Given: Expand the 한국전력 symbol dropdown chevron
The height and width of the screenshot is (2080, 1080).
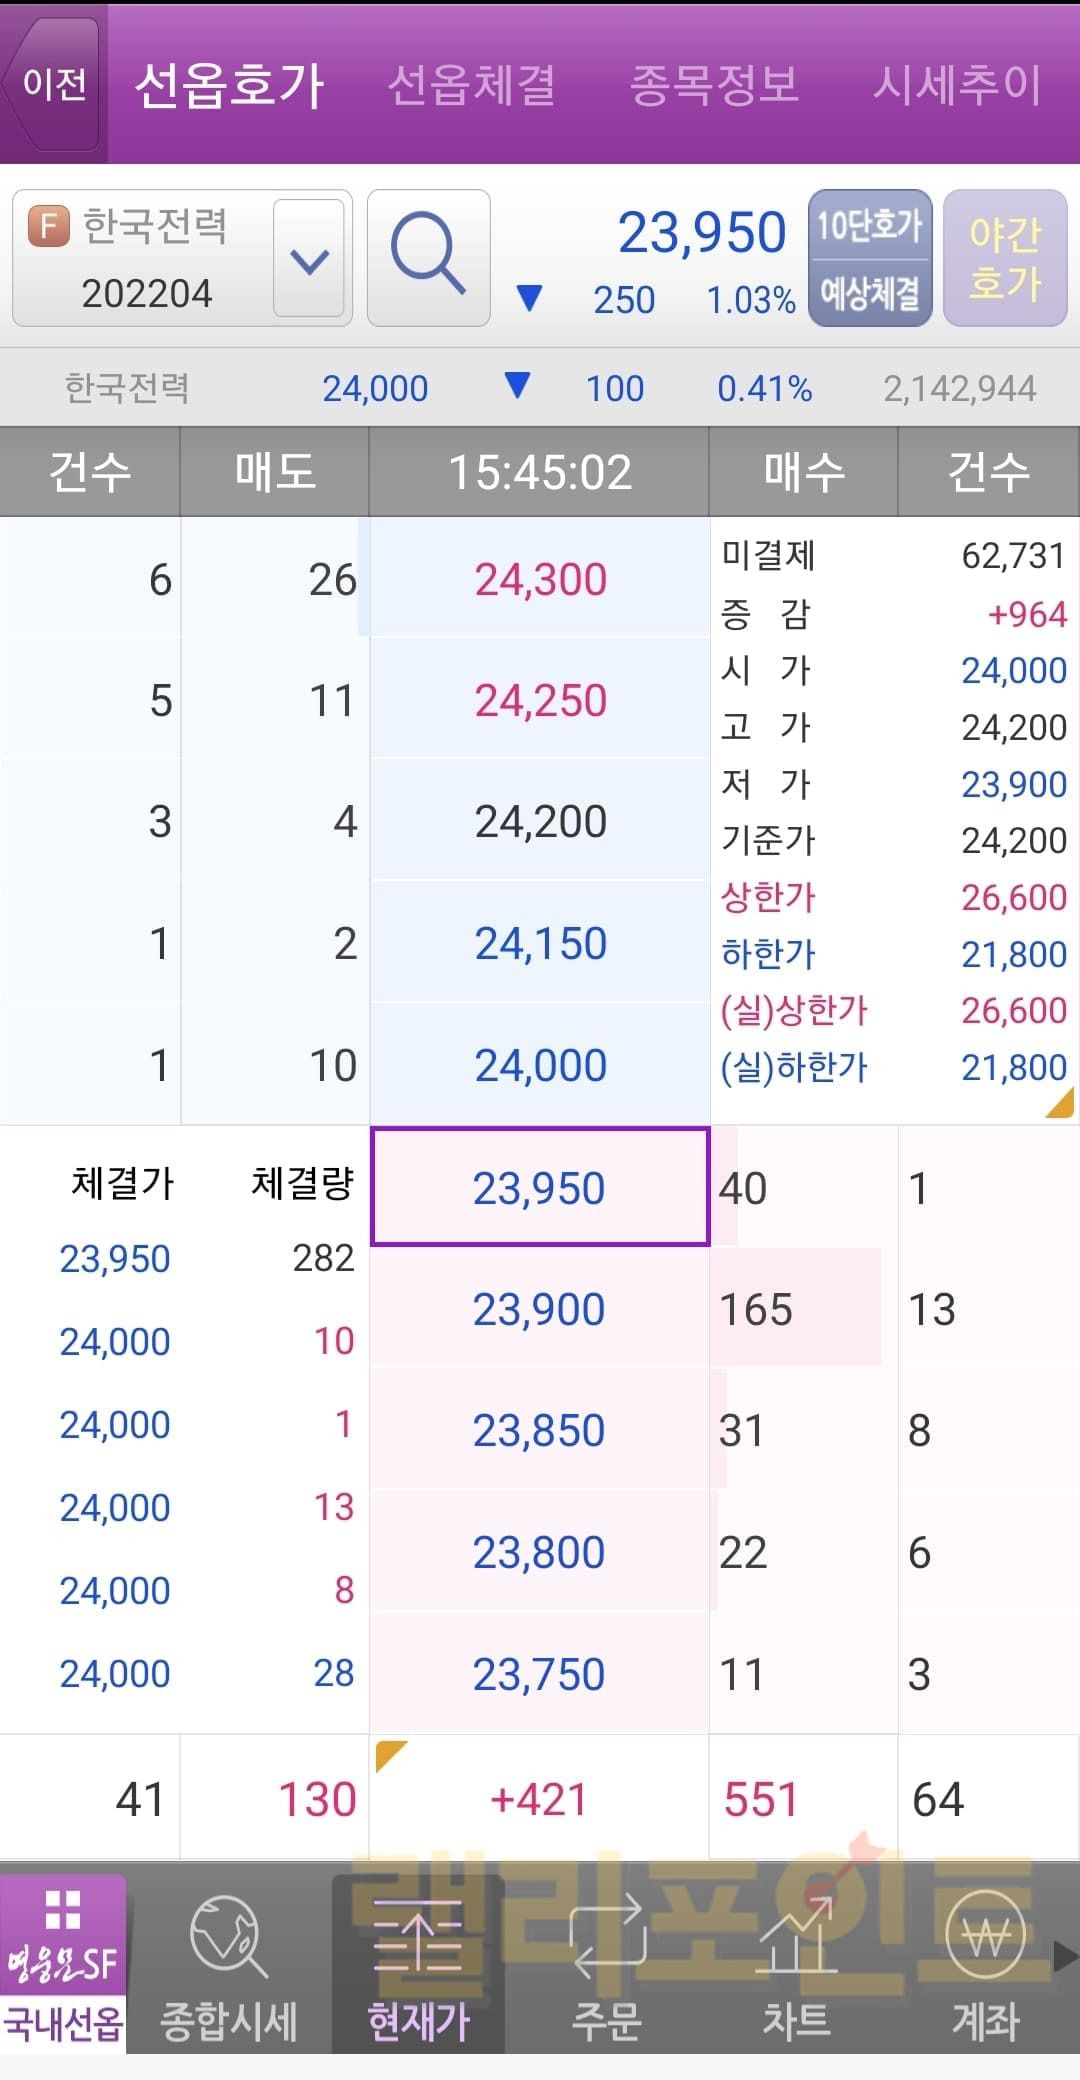Looking at the screenshot, I should (x=309, y=260).
